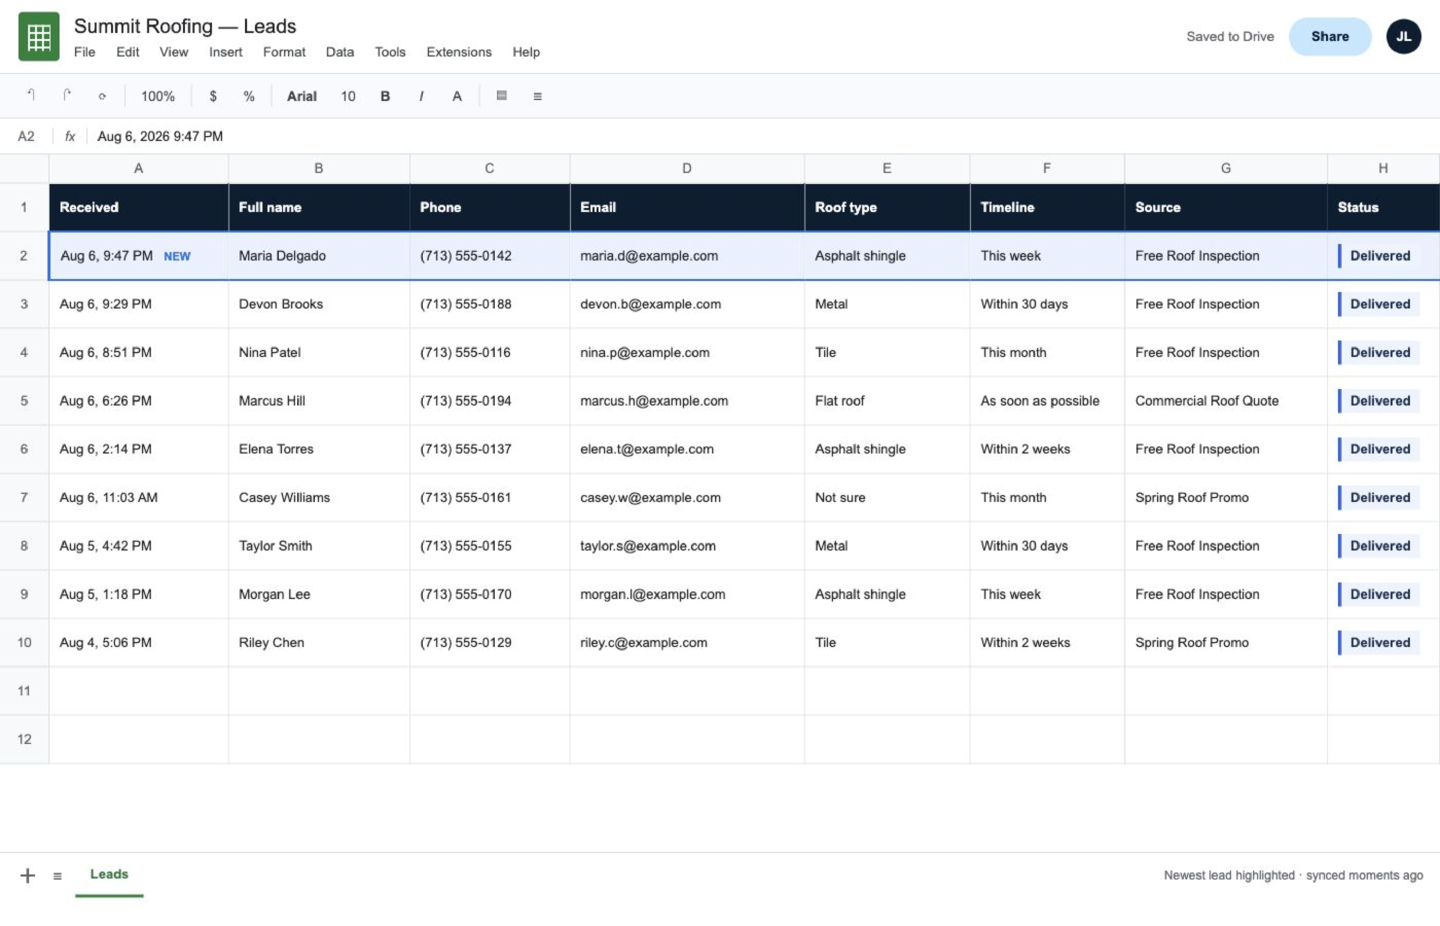Image resolution: width=1440 pixels, height=926 pixels.
Task: Click the Received header cell
Action: pyautogui.click(x=138, y=207)
